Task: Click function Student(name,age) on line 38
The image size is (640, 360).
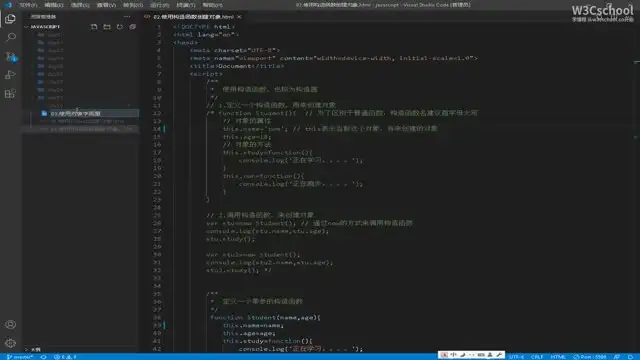Action: 265,318
